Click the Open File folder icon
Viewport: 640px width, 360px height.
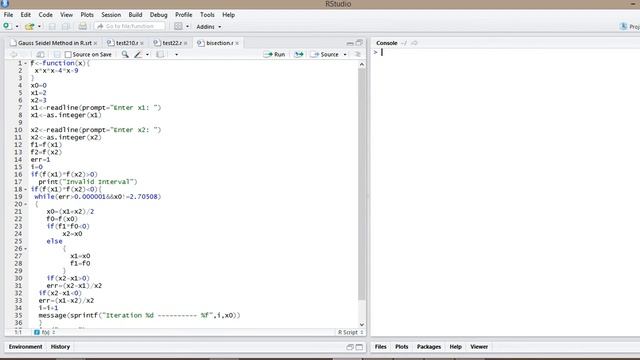(29, 27)
